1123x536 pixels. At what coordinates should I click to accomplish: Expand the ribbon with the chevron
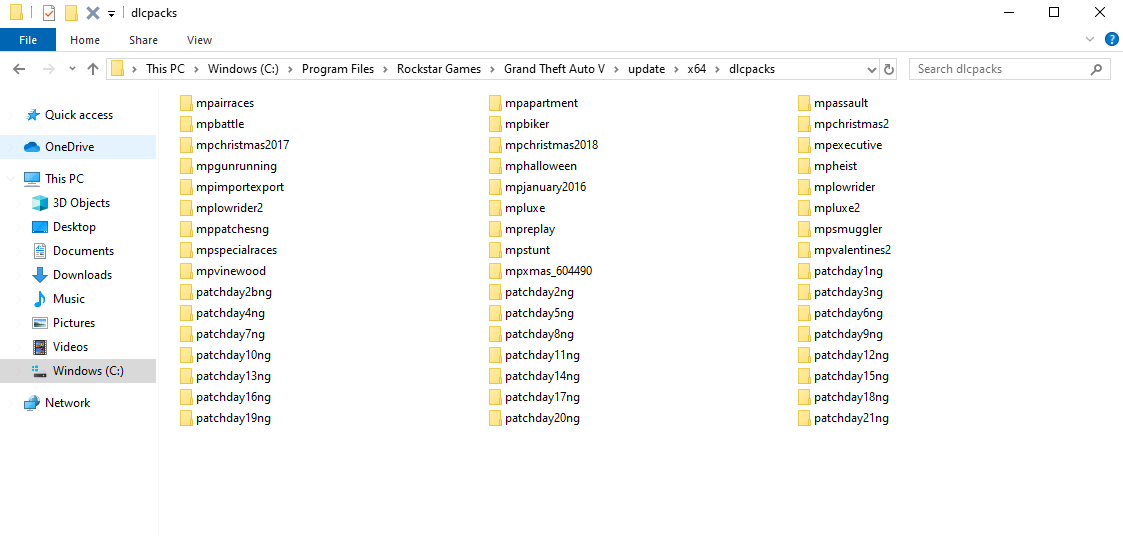[x=1090, y=39]
